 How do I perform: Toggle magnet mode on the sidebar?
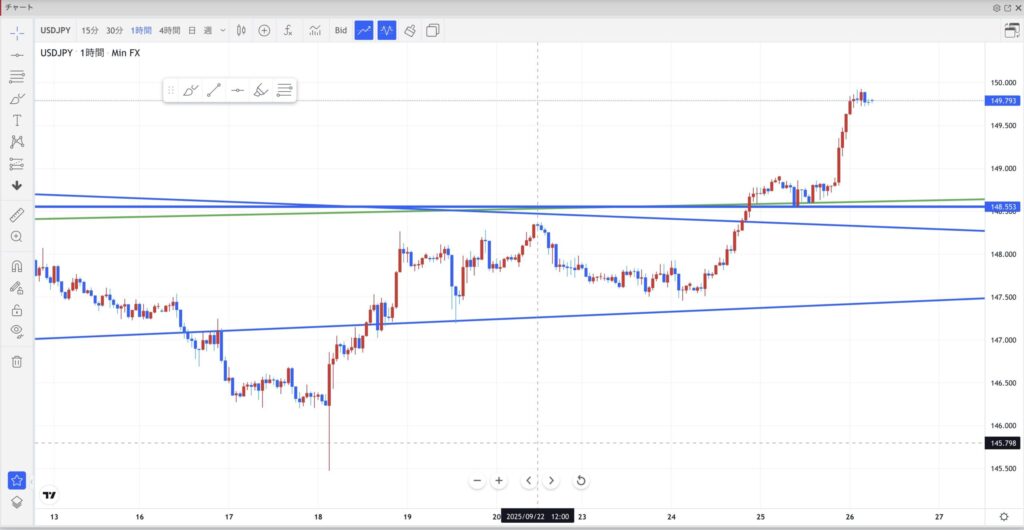(x=17, y=267)
